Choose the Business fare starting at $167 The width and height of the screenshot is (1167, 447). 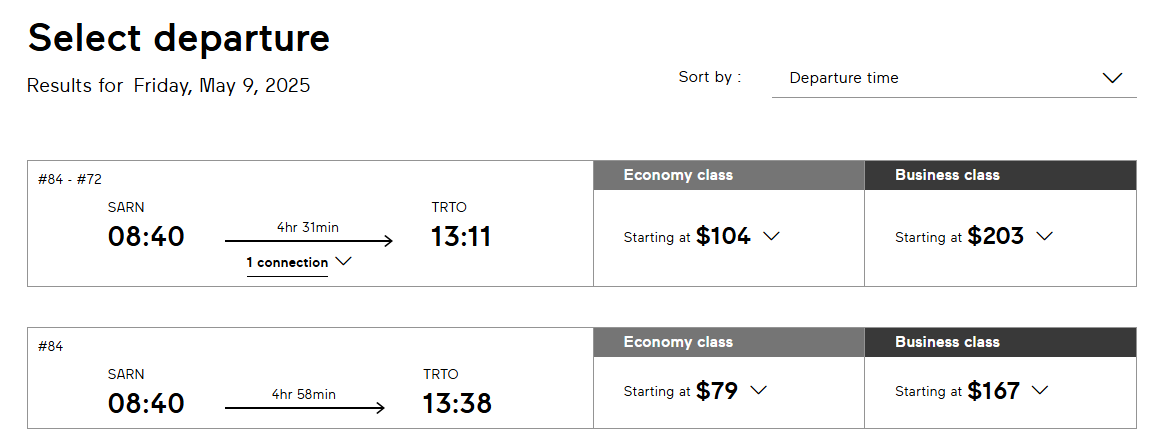(x=993, y=391)
